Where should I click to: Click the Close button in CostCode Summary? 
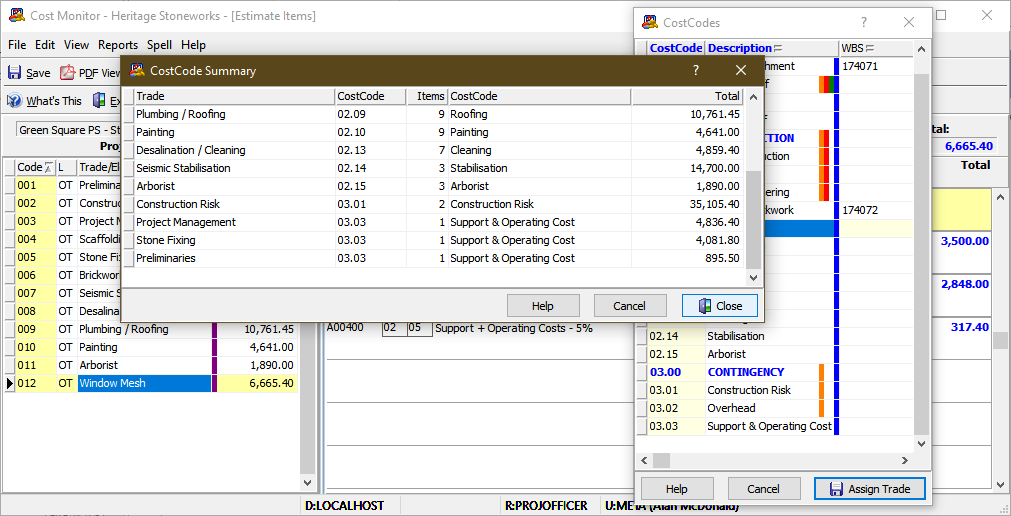pyautogui.click(x=720, y=306)
